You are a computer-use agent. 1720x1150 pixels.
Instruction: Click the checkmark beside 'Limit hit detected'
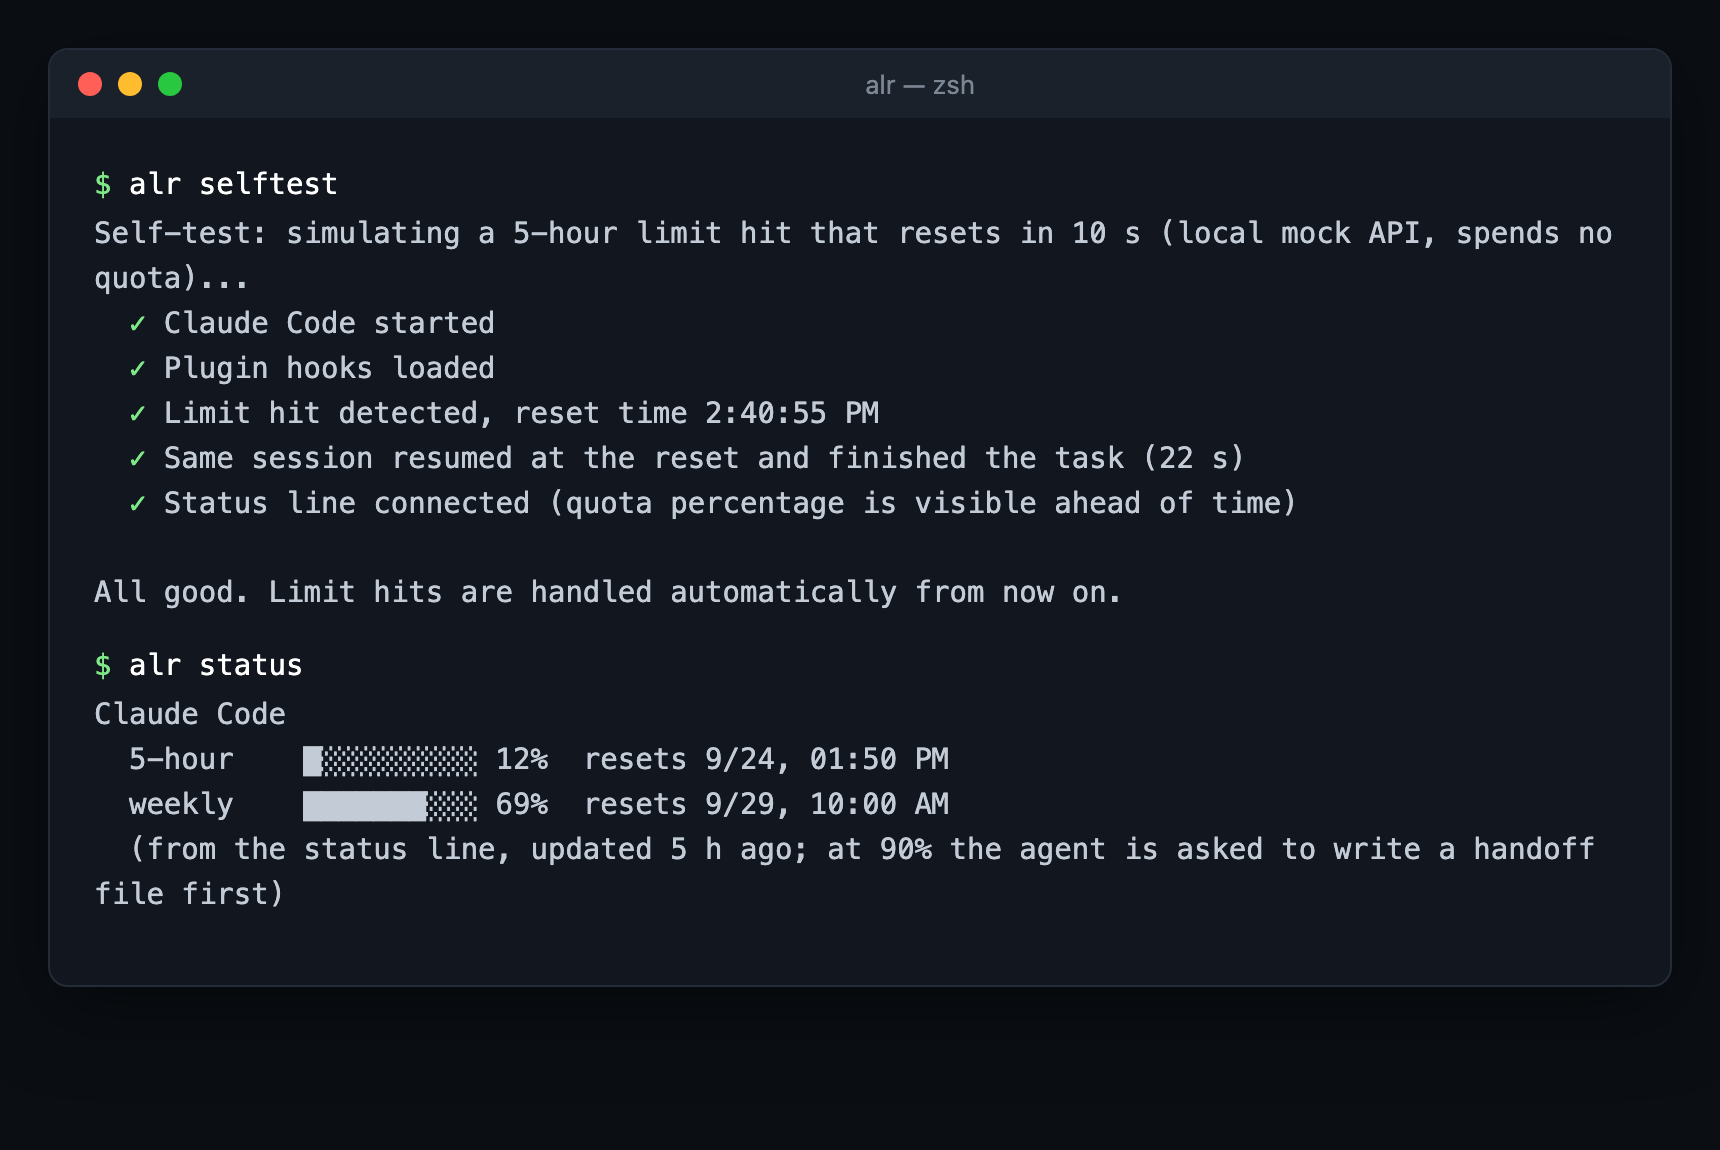tap(138, 414)
